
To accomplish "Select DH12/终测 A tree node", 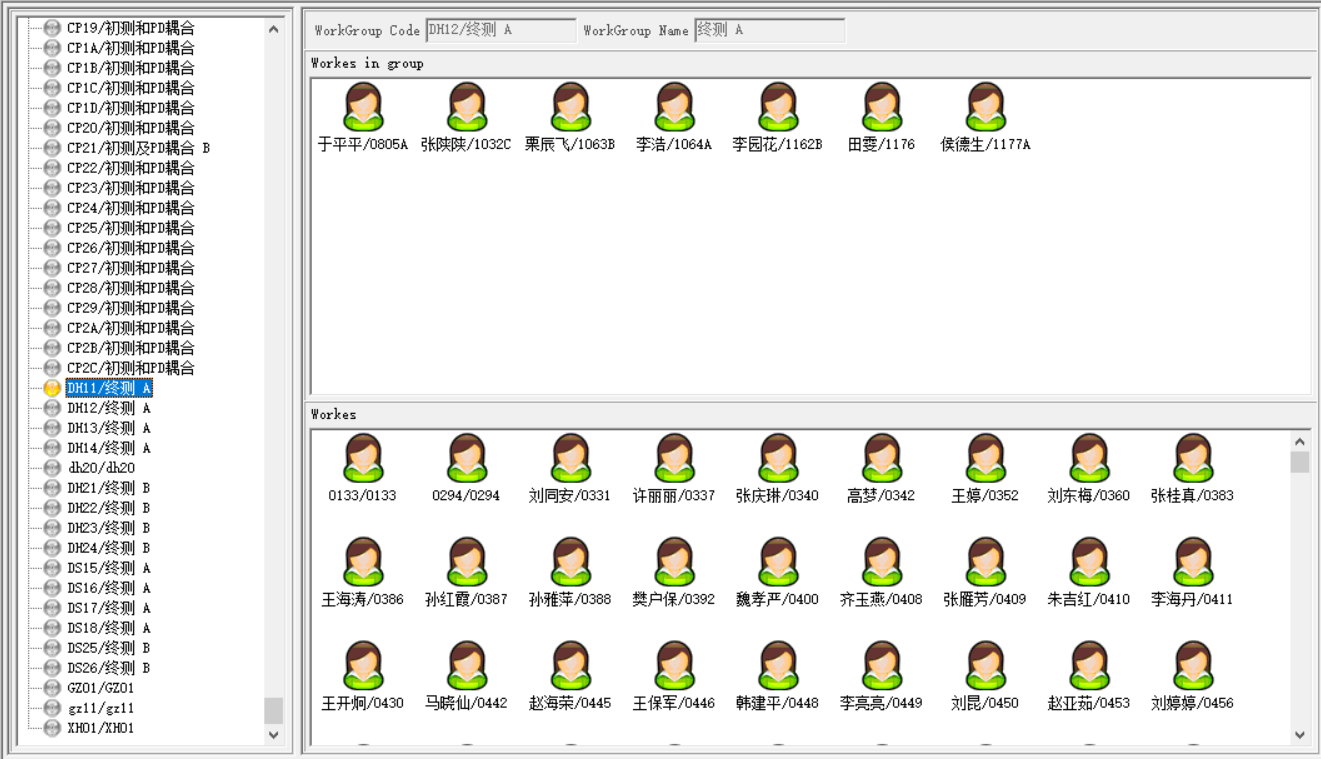I will click(108, 408).
